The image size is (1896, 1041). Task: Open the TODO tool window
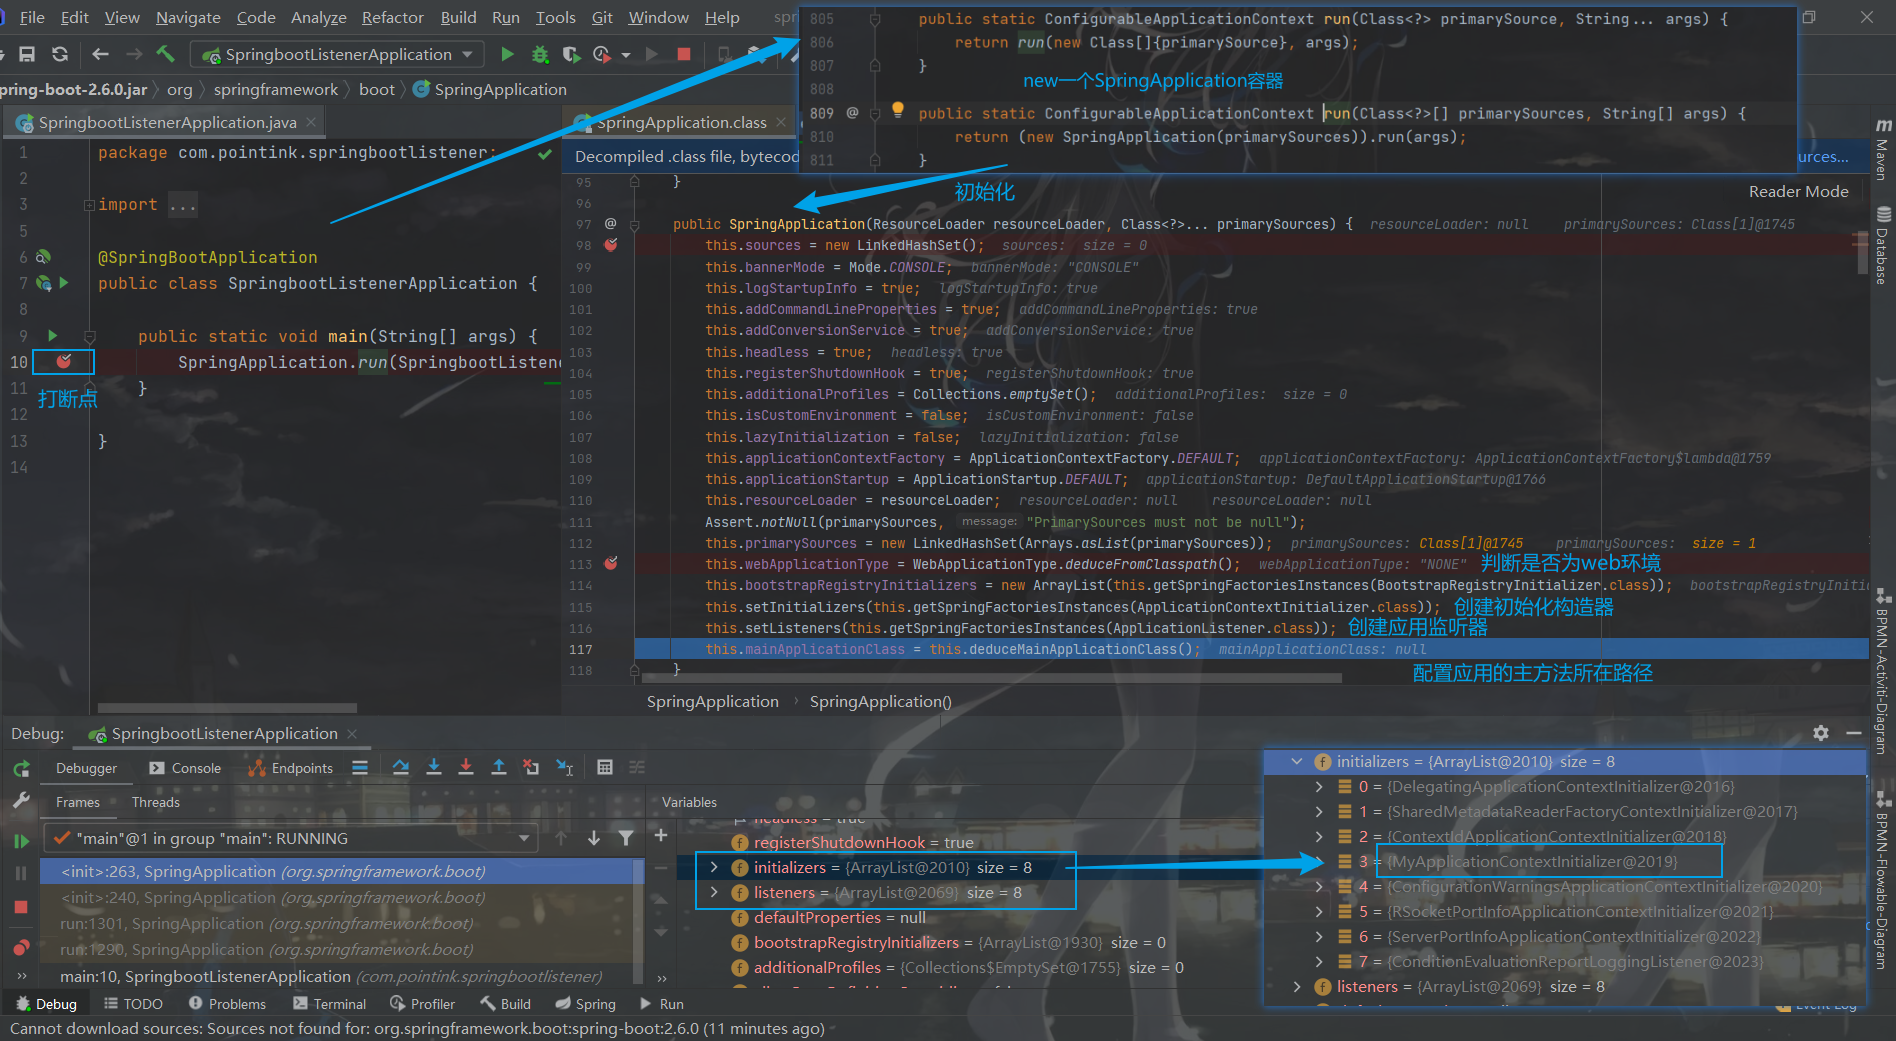pyautogui.click(x=132, y=1004)
